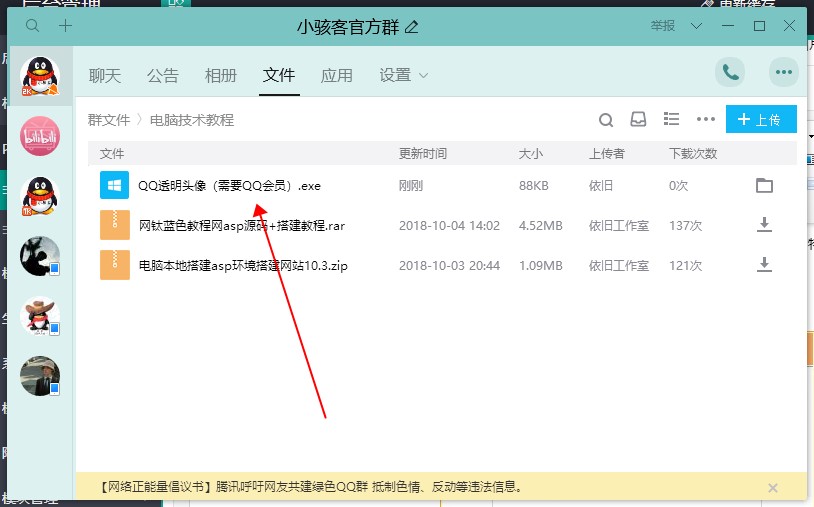Open the man in suit avatar conversation

[39, 376]
